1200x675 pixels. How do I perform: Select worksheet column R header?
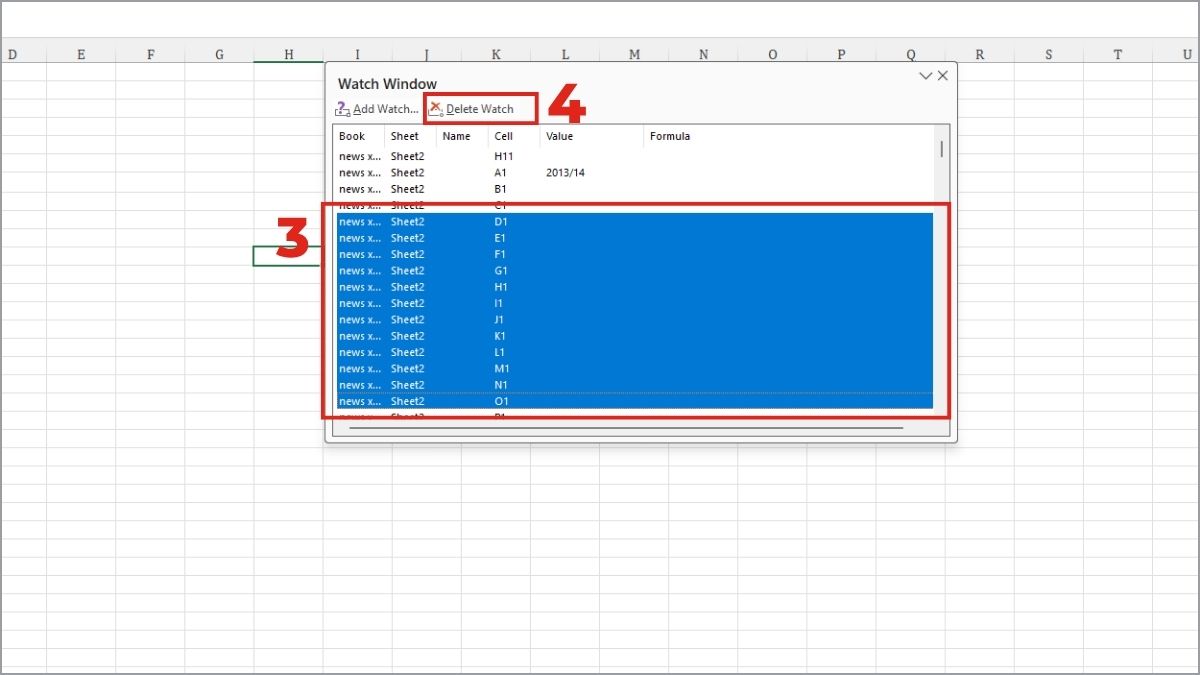pyautogui.click(x=980, y=55)
